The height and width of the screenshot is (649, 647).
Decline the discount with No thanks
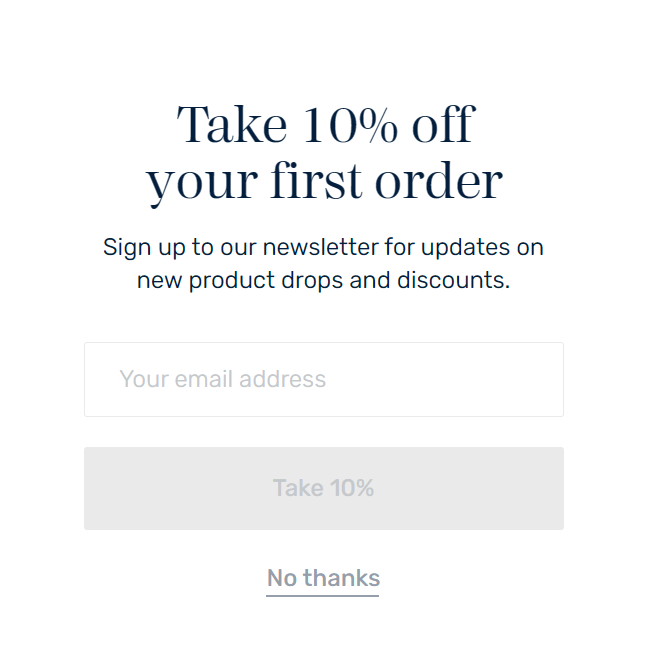coord(323,578)
